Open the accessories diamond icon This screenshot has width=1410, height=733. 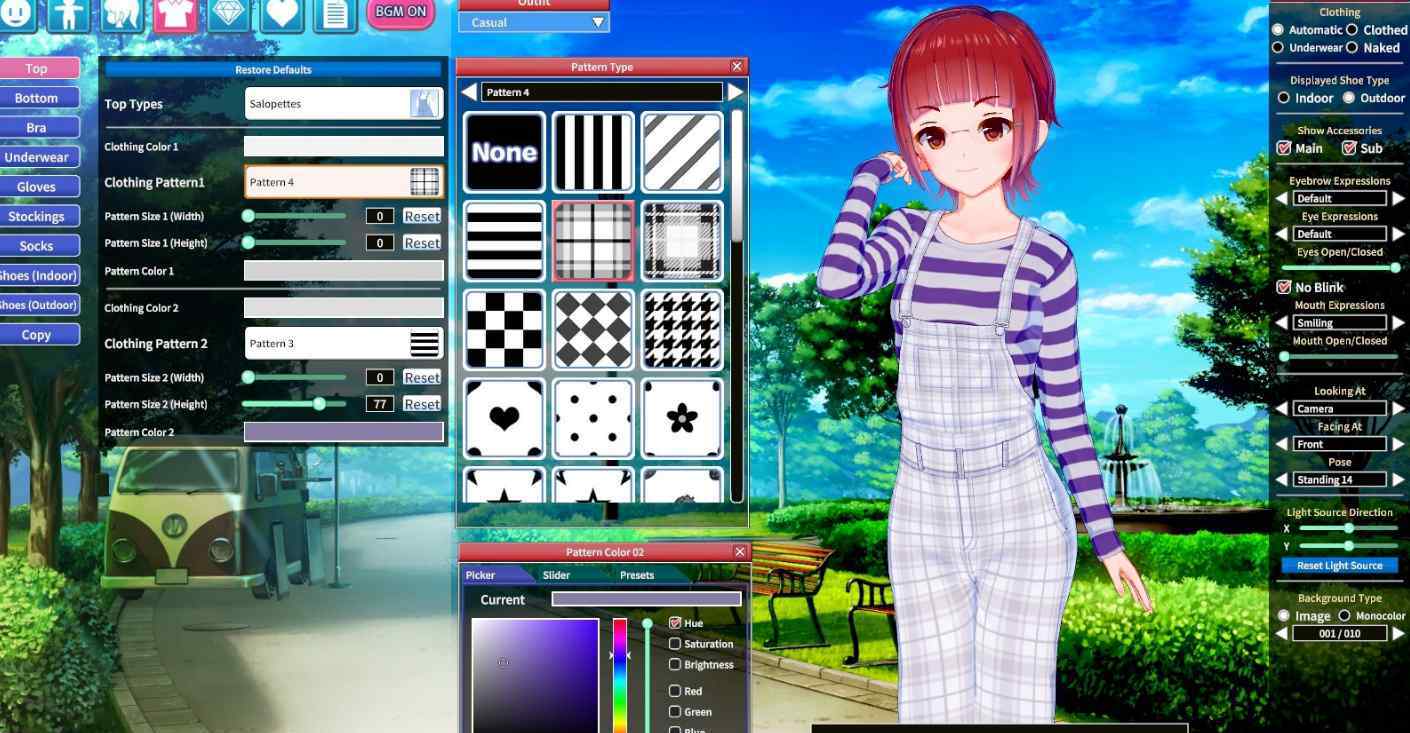229,13
